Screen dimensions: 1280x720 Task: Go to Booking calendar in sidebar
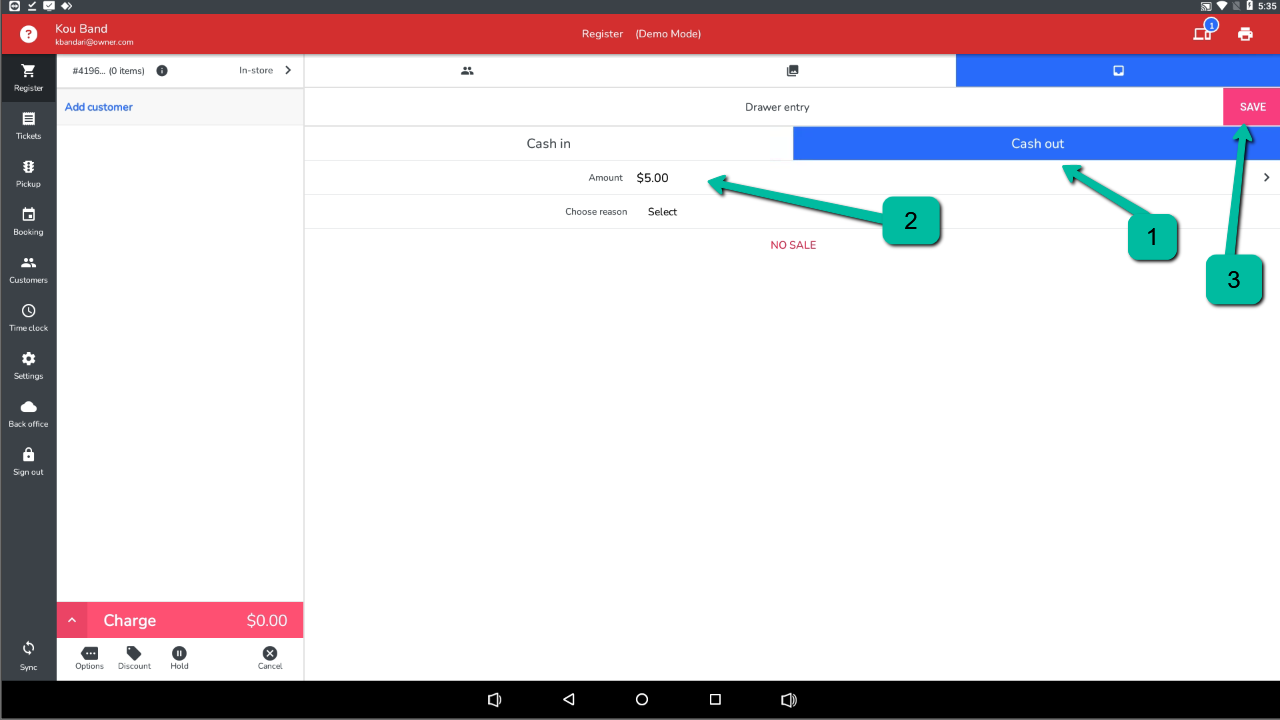pyautogui.click(x=28, y=221)
